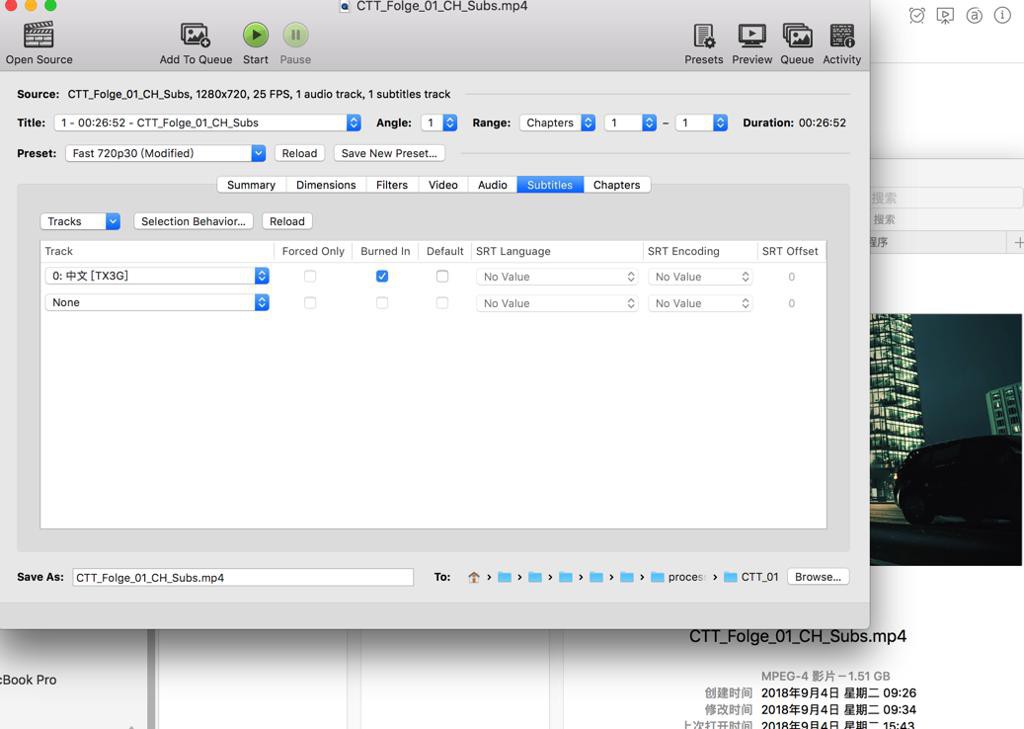Show the Queue icon
1024x729 pixels.
click(x=797, y=35)
